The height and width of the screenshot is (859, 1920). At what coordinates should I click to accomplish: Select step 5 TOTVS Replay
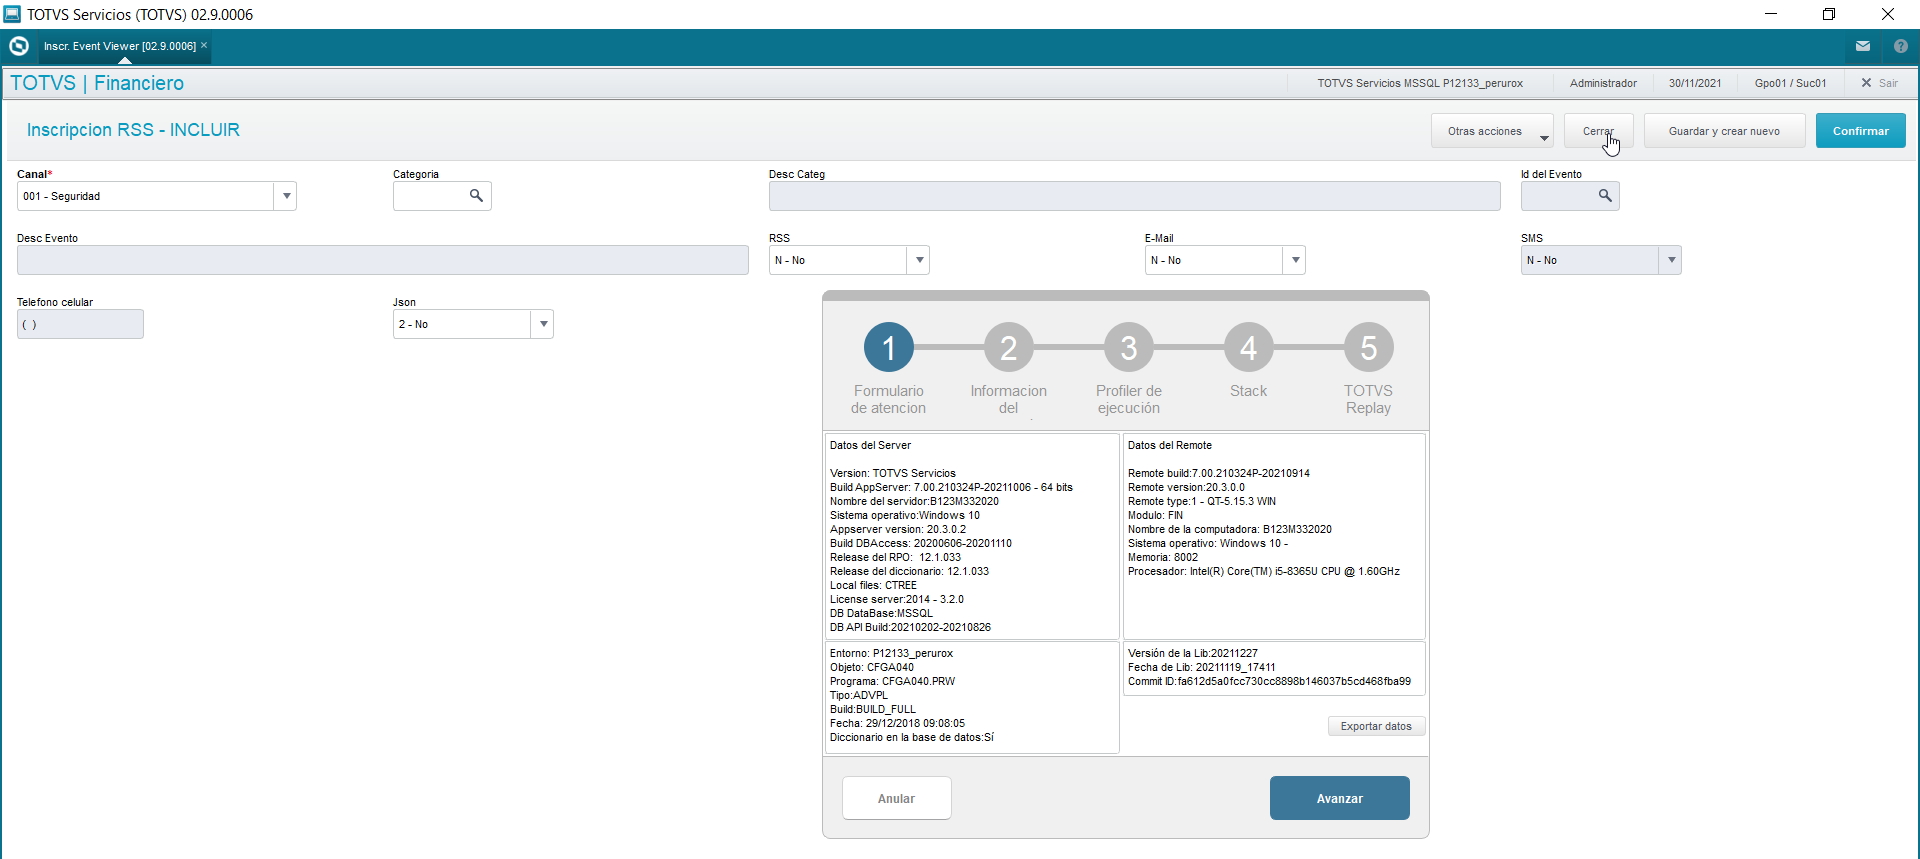[x=1368, y=348]
